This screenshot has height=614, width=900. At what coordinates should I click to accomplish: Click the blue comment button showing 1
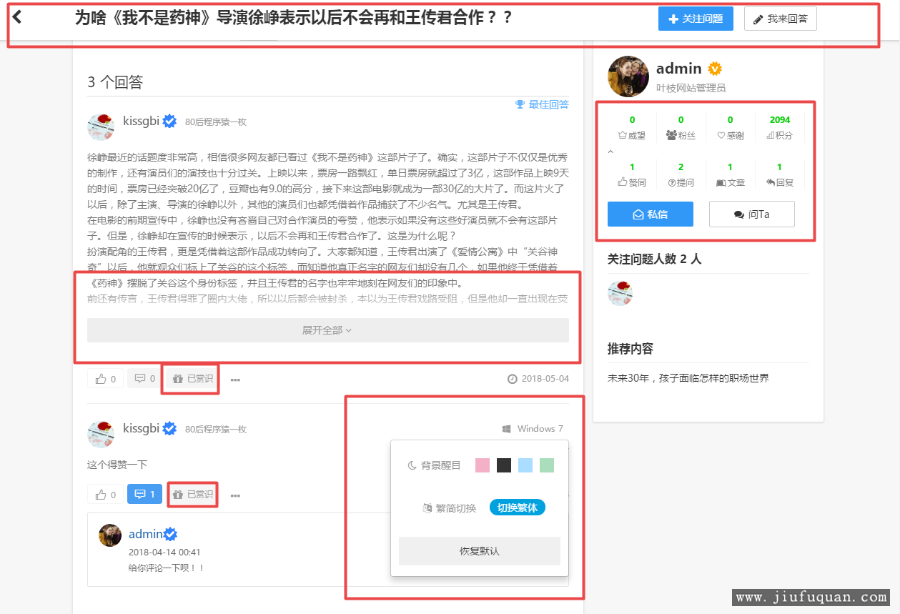click(x=143, y=494)
